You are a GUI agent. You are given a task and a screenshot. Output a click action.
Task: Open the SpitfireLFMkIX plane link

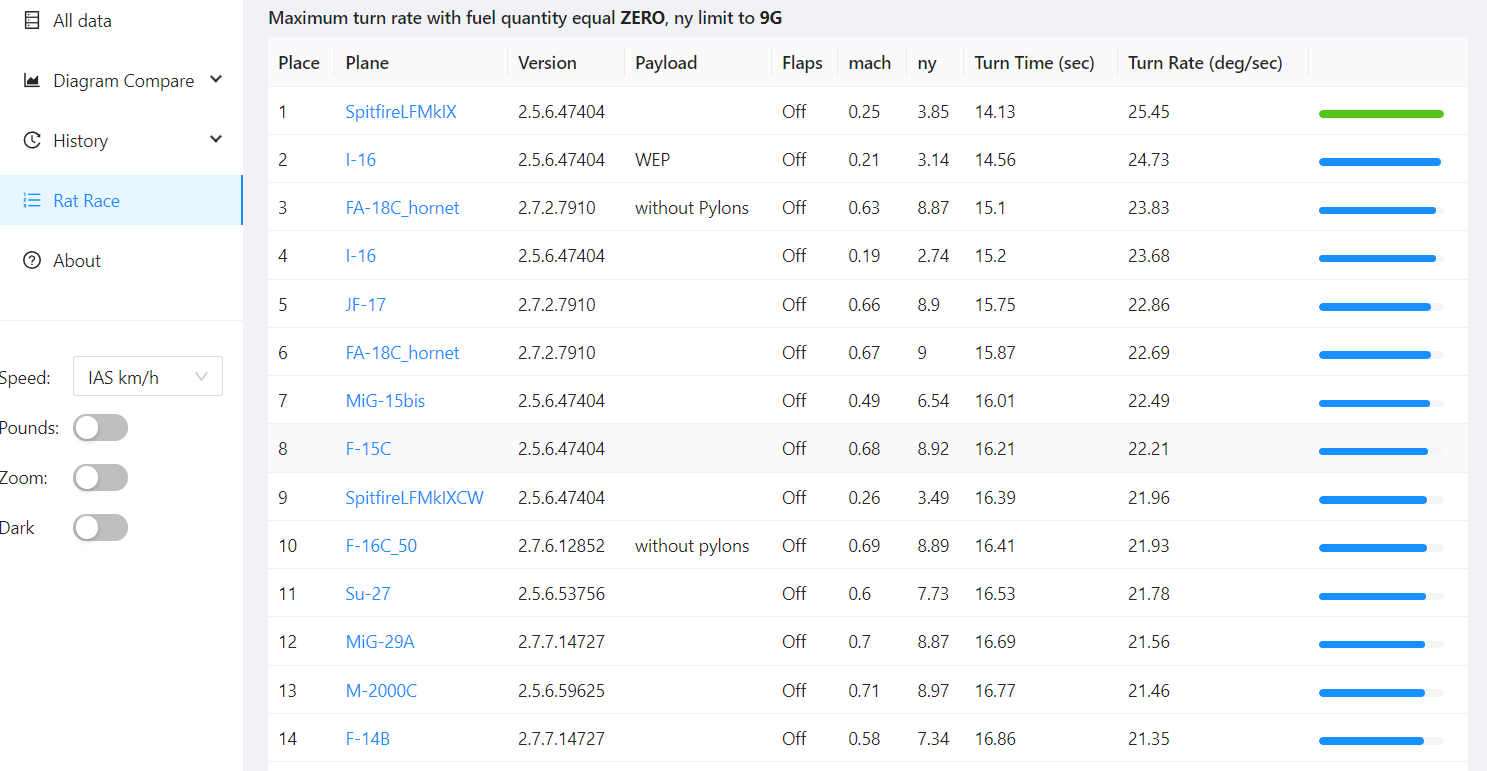click(401, 112)
